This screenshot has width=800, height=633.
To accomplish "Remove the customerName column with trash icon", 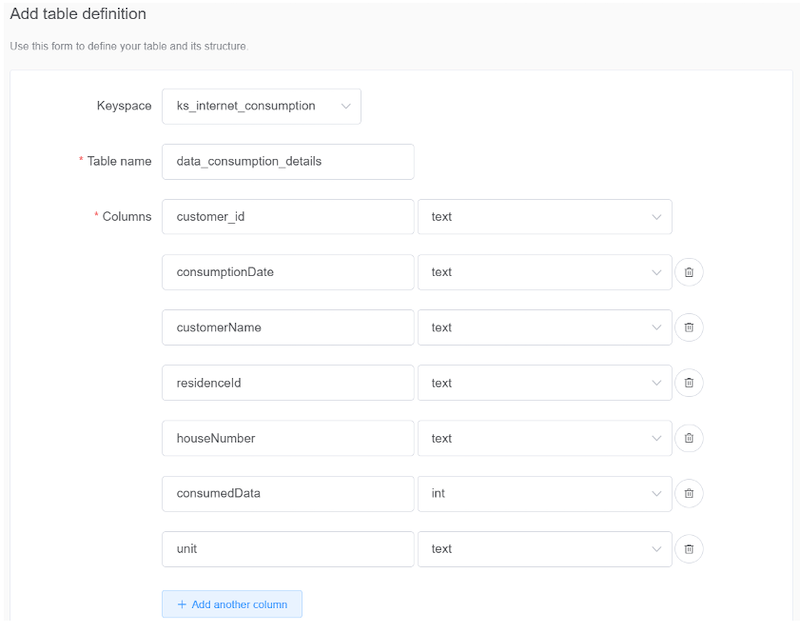I will [689, 327].
